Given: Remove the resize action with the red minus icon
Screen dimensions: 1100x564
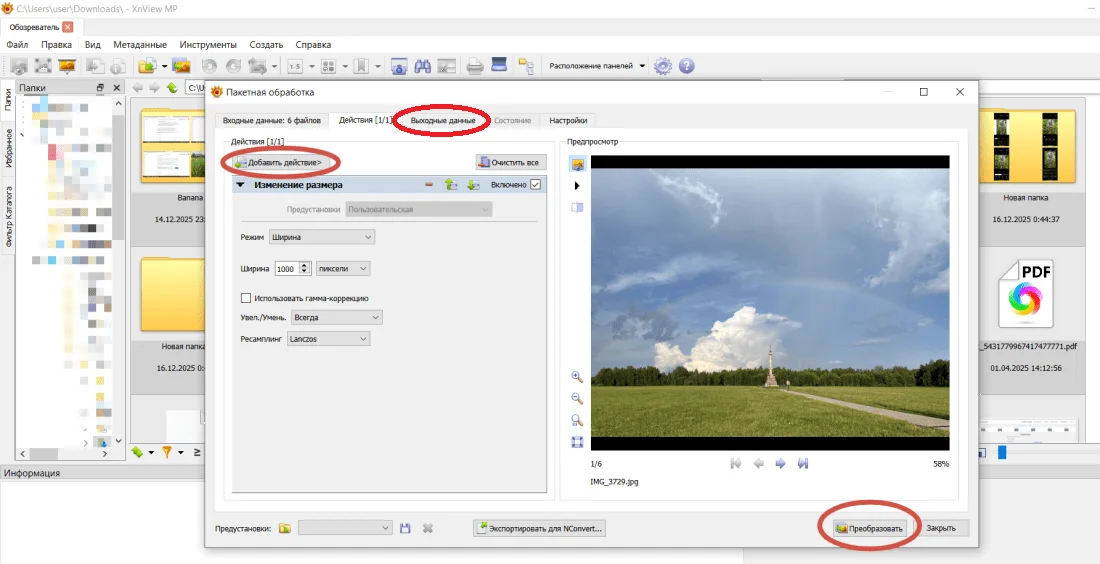Looking at the screenshot, I should pos(429,185).
